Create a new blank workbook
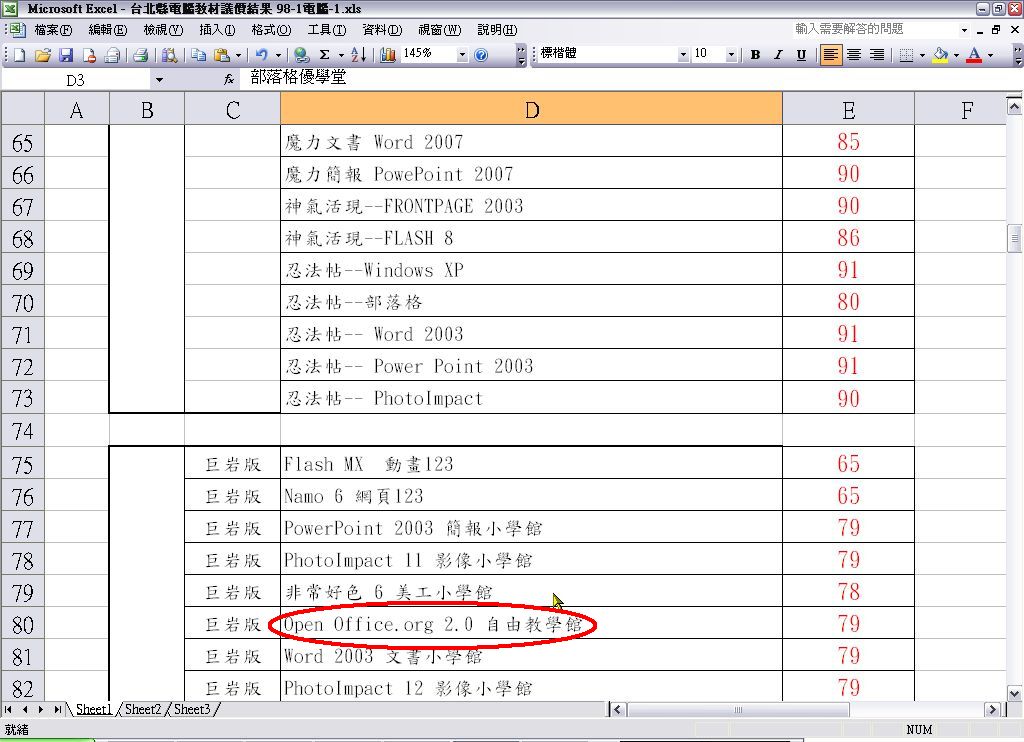This screenshot has height=742, width=1024. (x=20, y=55)
